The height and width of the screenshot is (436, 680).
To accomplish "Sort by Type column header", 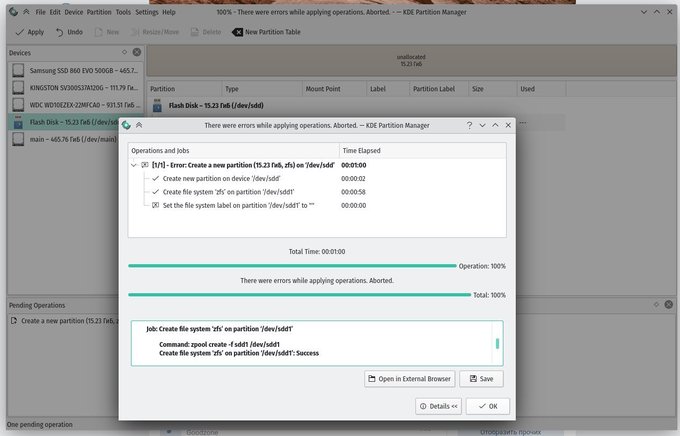I will [x=262, y=89].
